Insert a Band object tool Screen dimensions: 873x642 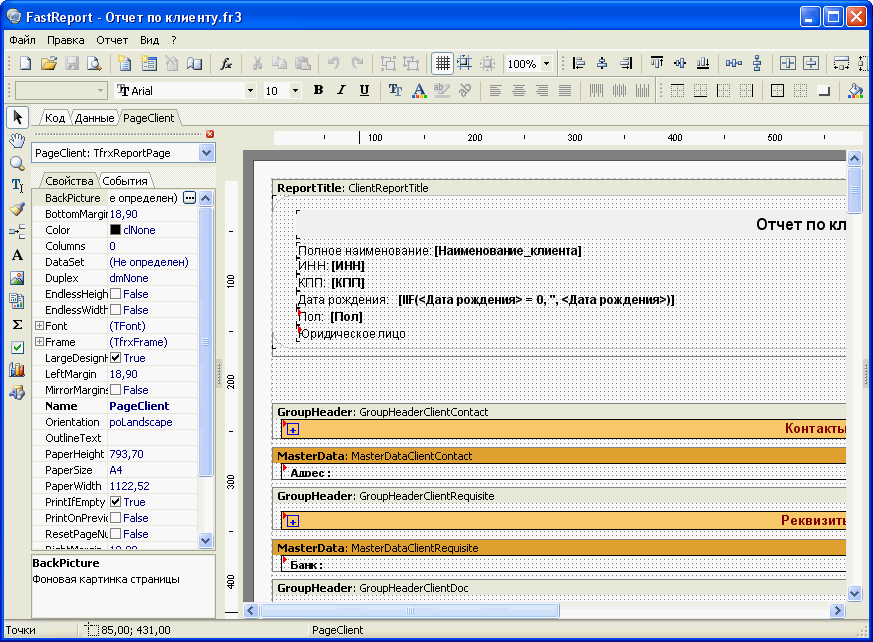(x=17, y=232)
